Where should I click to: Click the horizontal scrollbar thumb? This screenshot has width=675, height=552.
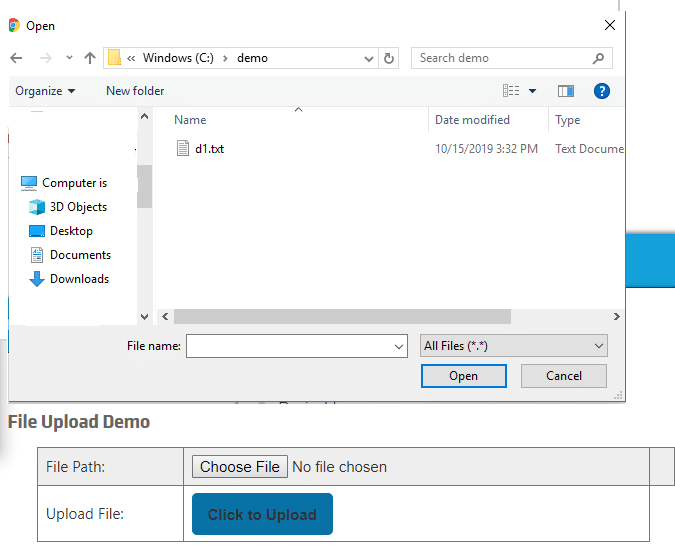pyautogui.click(x=342, y=316)
